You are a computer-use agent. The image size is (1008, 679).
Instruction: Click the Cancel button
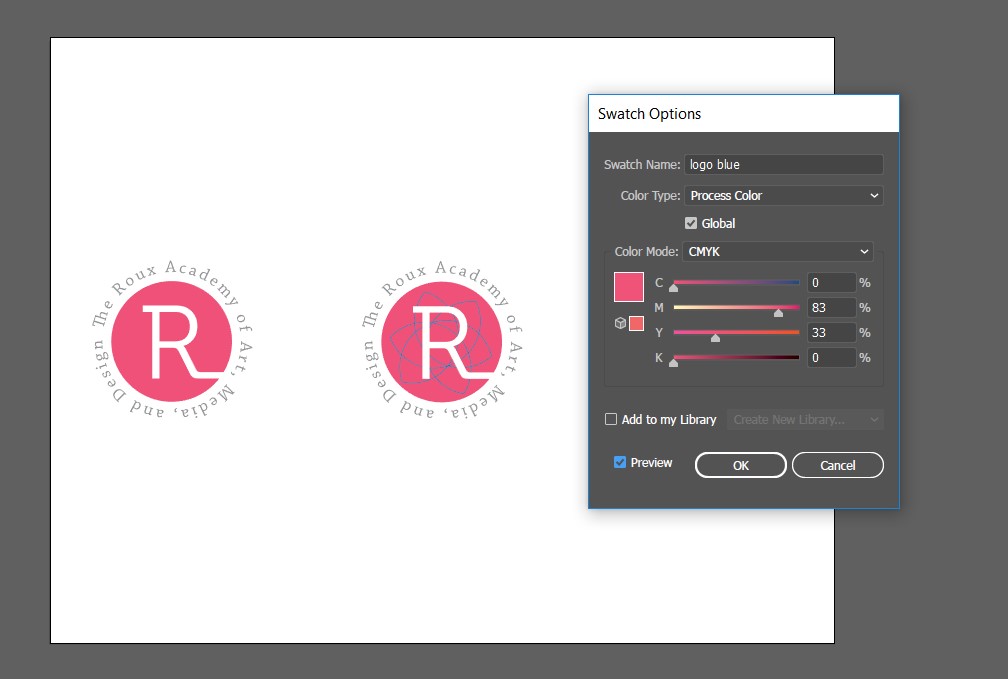click(838, 465)
